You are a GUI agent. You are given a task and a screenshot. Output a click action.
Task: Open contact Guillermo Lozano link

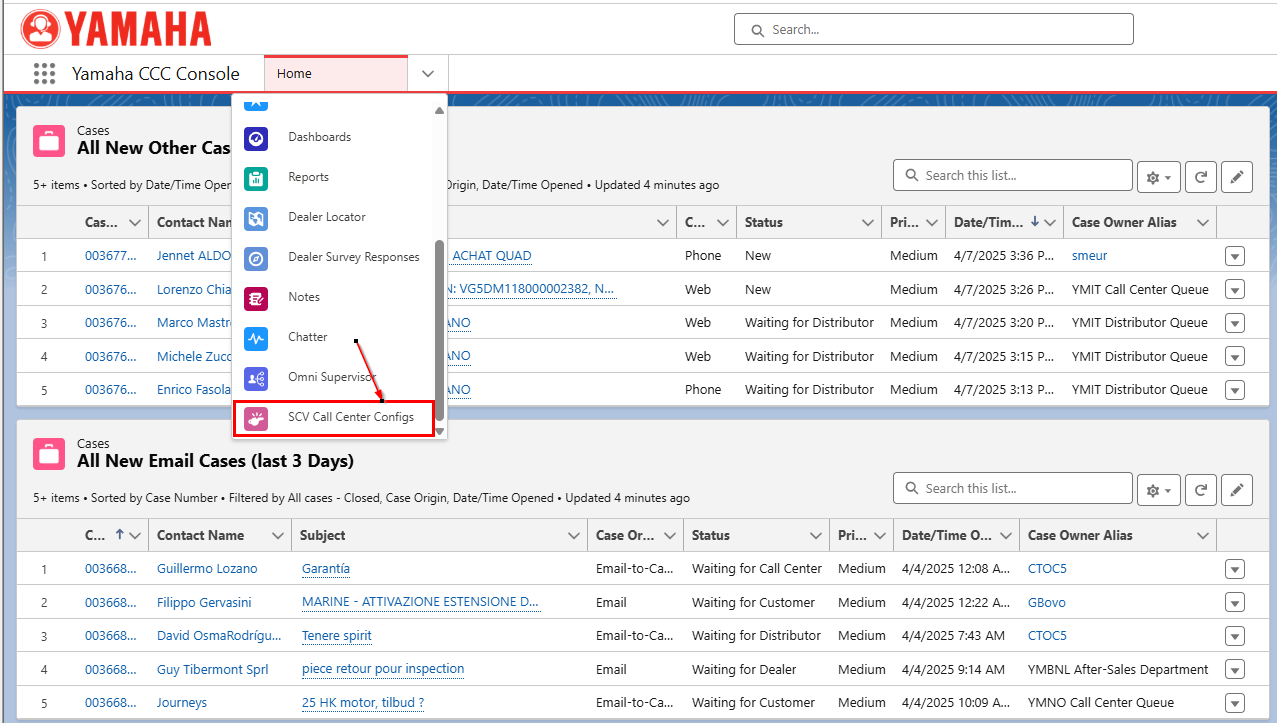207,568
